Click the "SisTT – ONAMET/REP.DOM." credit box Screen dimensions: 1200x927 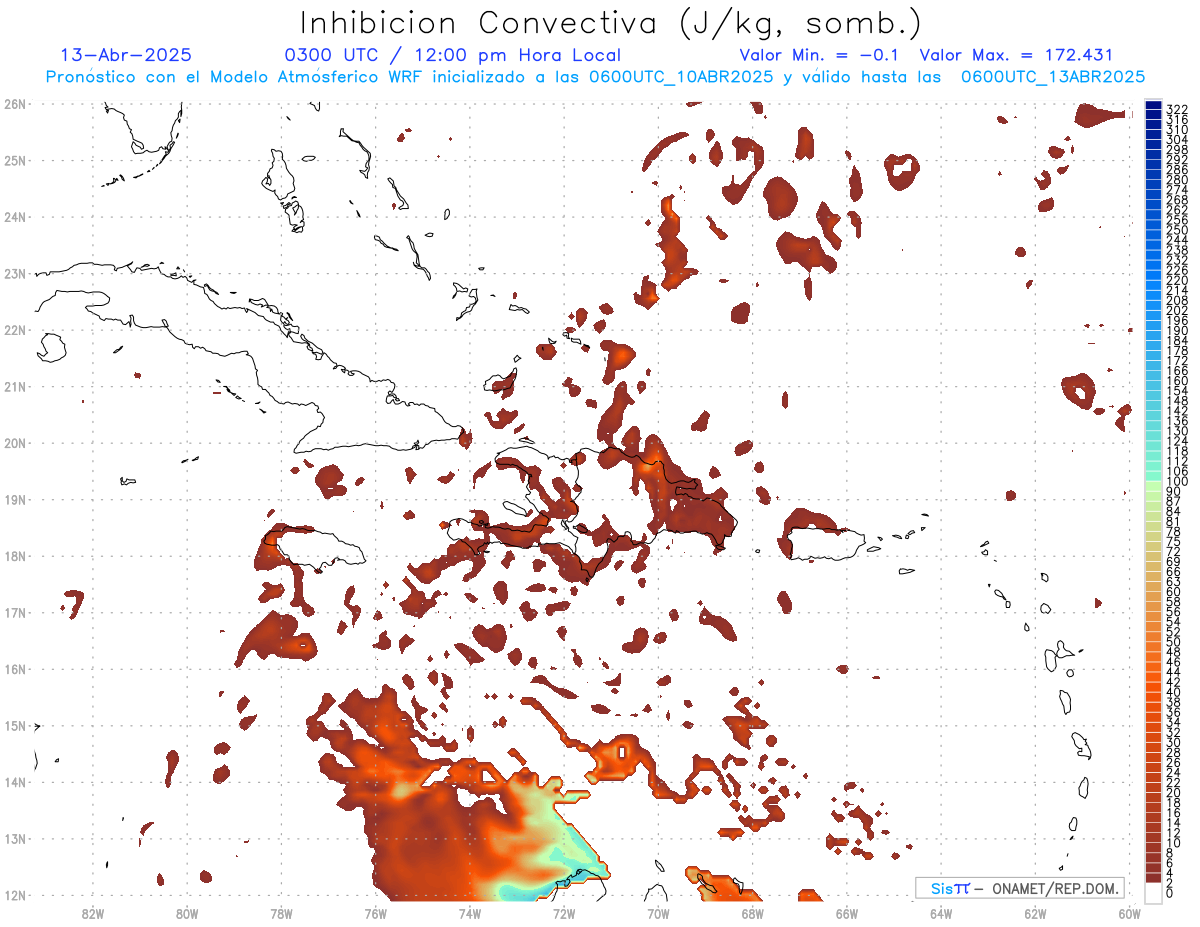[1020, 888]
